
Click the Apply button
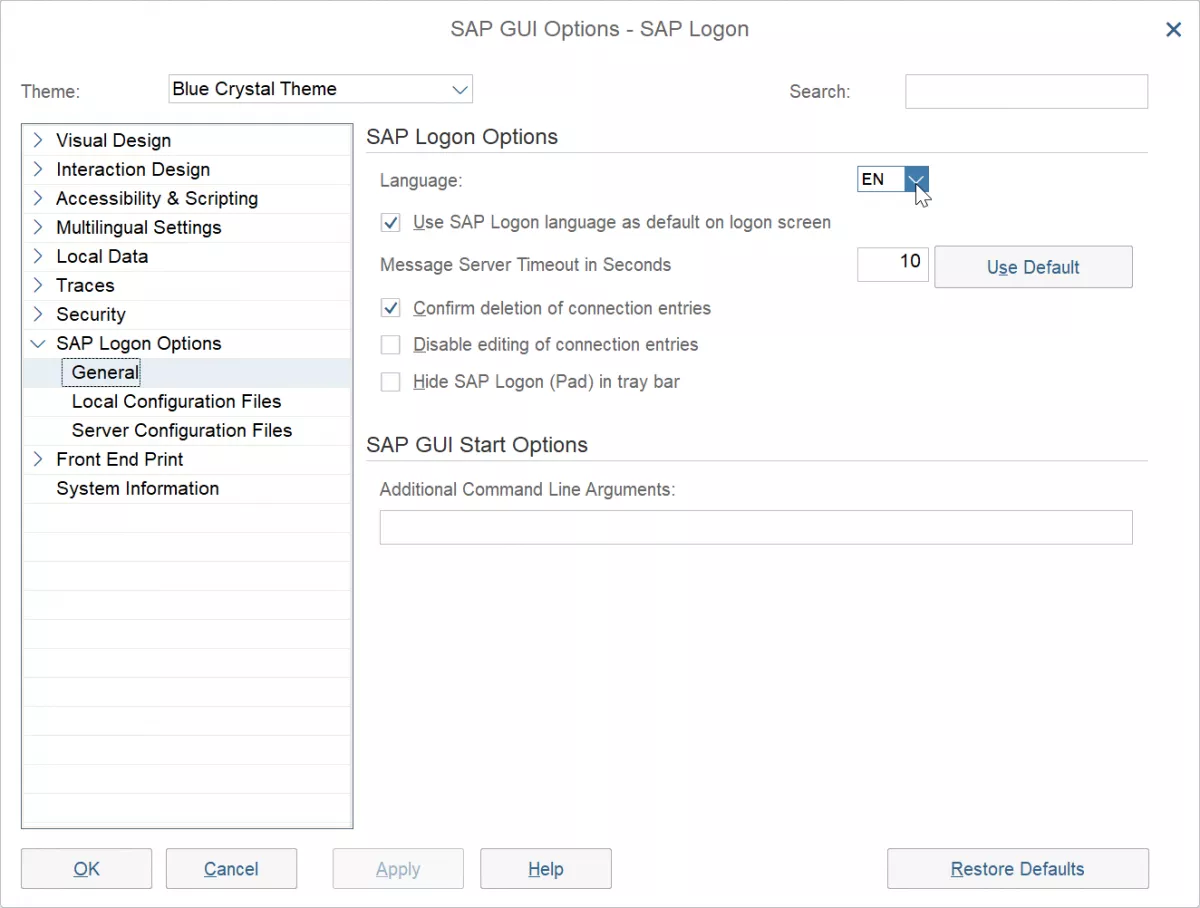(398, 869)
